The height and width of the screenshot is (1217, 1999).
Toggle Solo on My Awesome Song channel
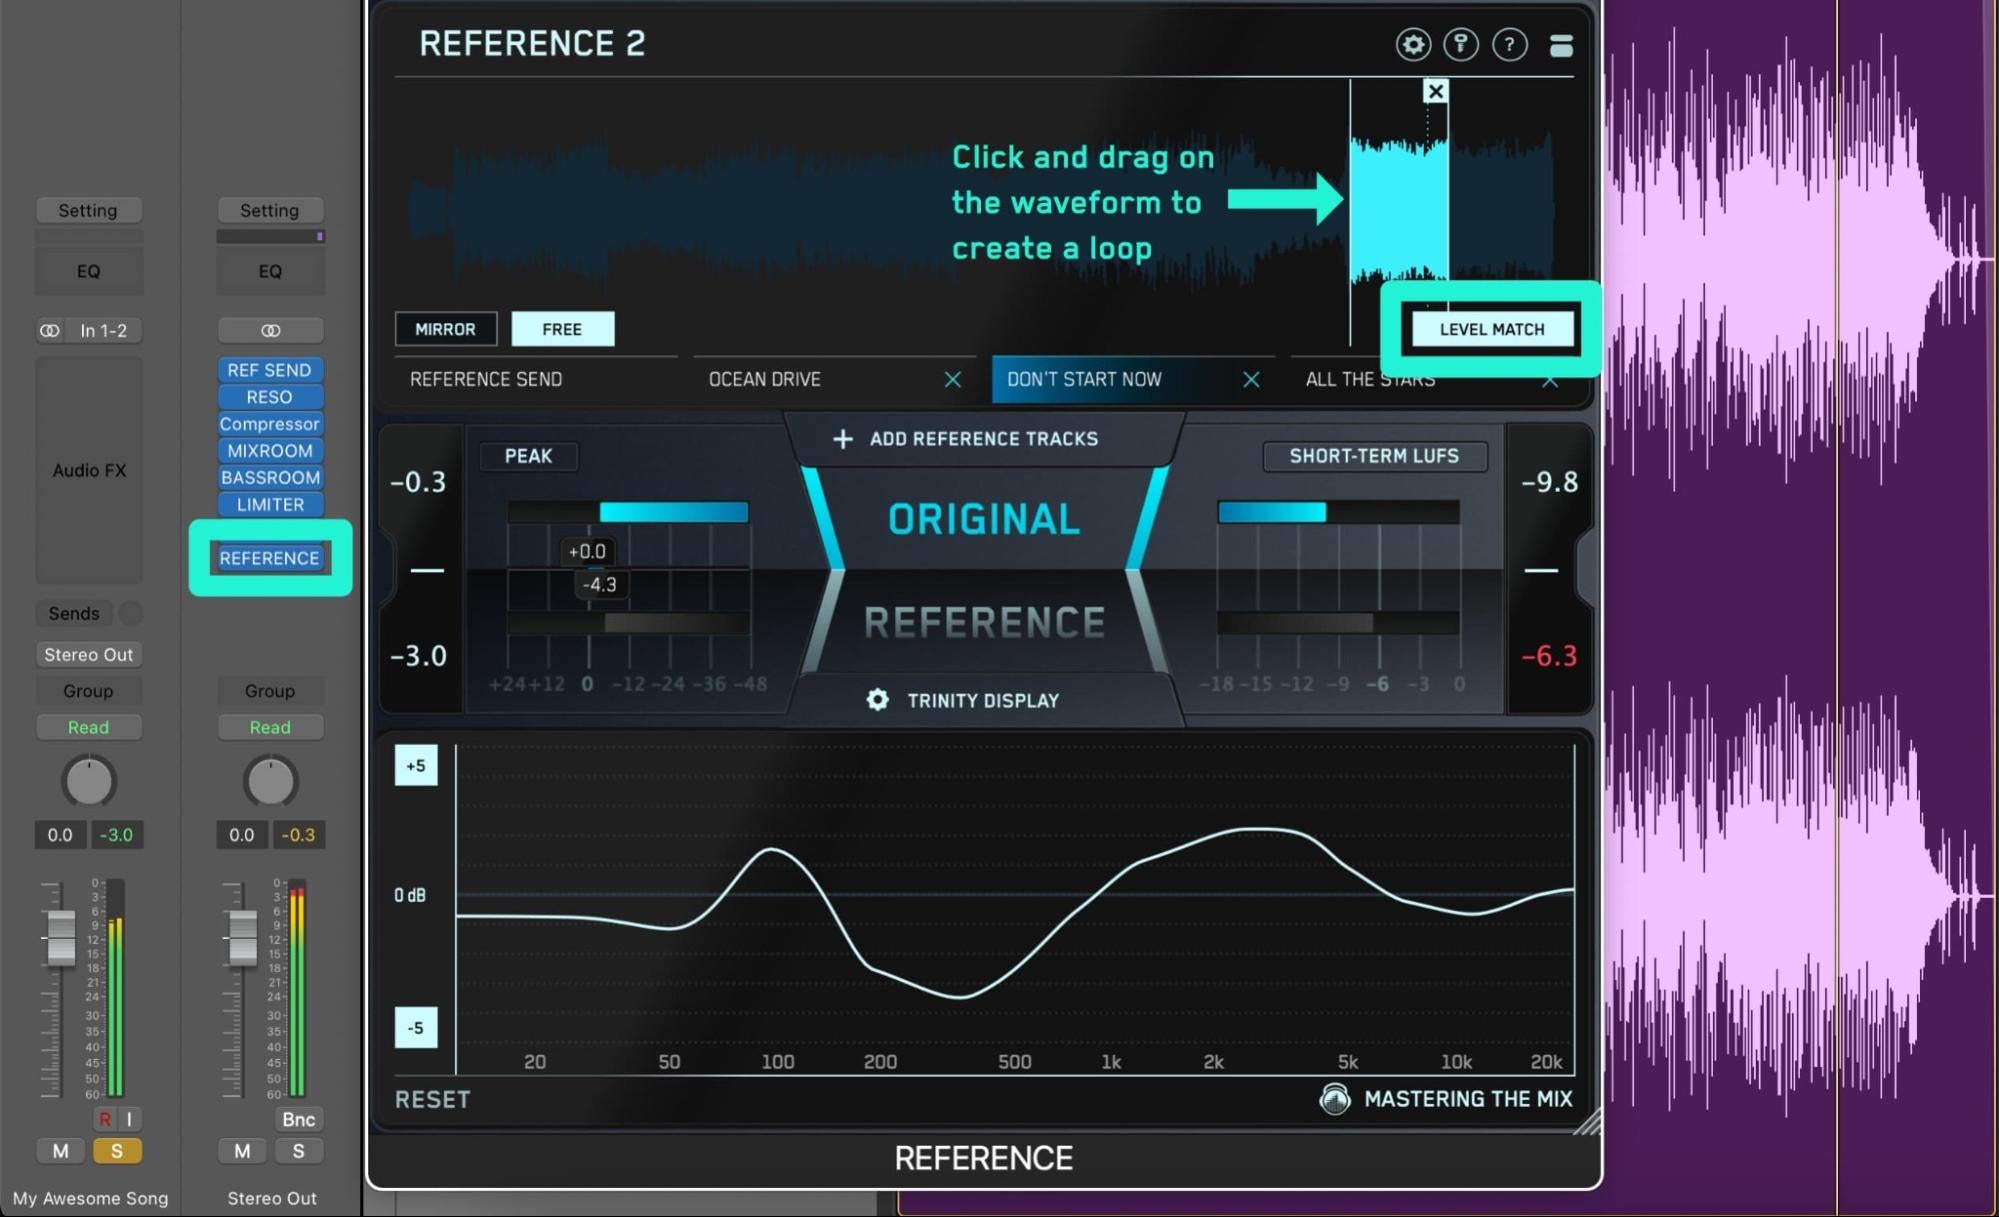[x=117, y=1151]
